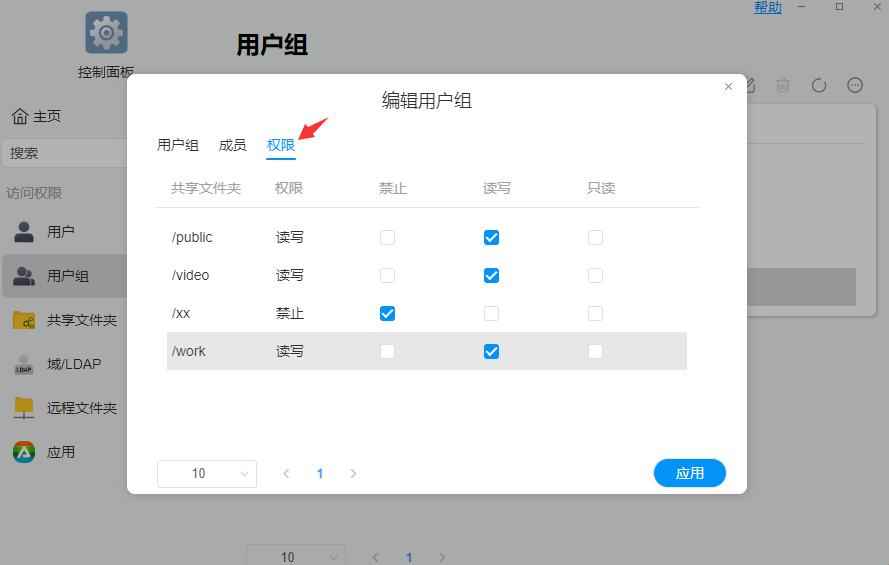
Task: Go to the previous page in the dialog
Action: point(286,474)
